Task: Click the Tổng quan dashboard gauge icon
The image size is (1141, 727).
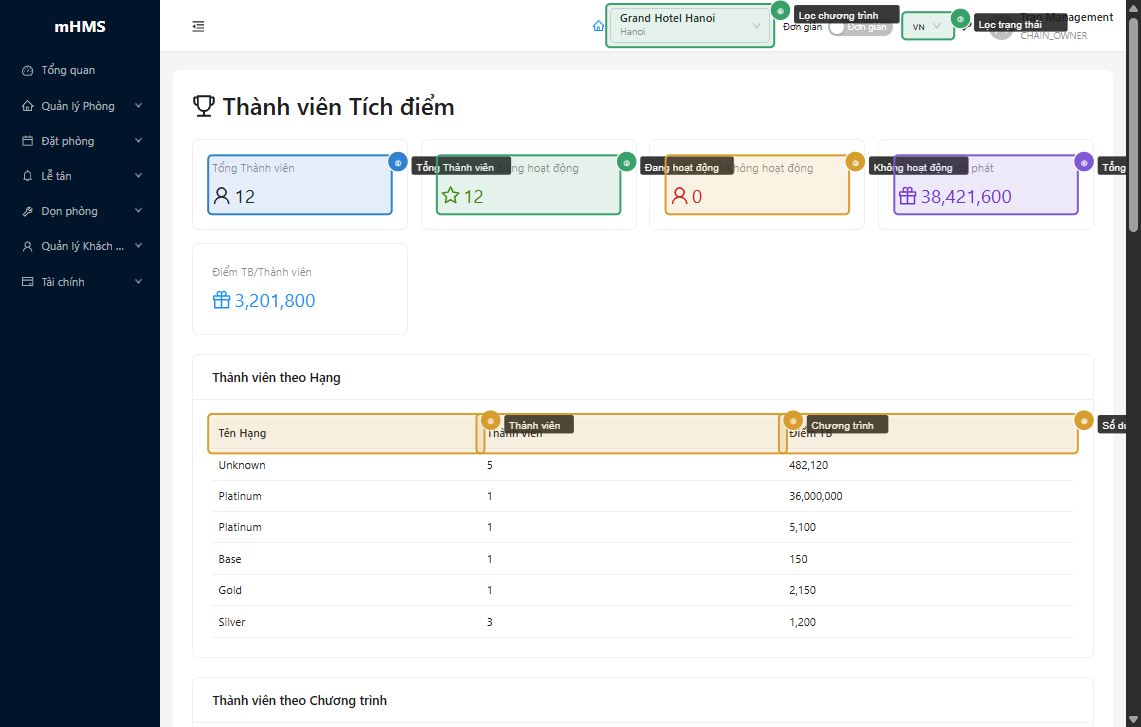Action: 28,71
